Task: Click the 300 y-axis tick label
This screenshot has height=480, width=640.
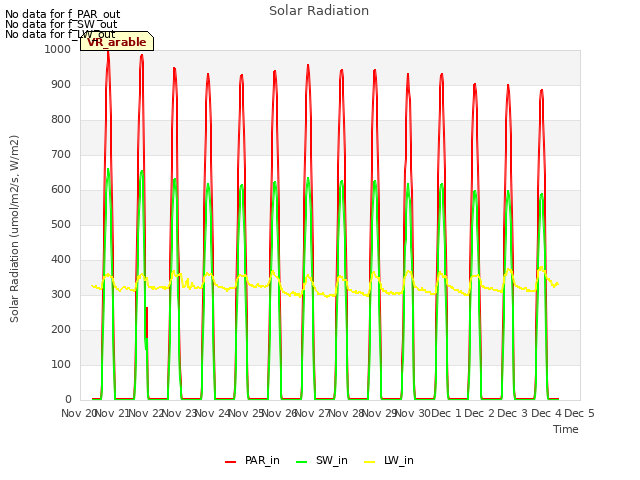Action: (61, 294)
